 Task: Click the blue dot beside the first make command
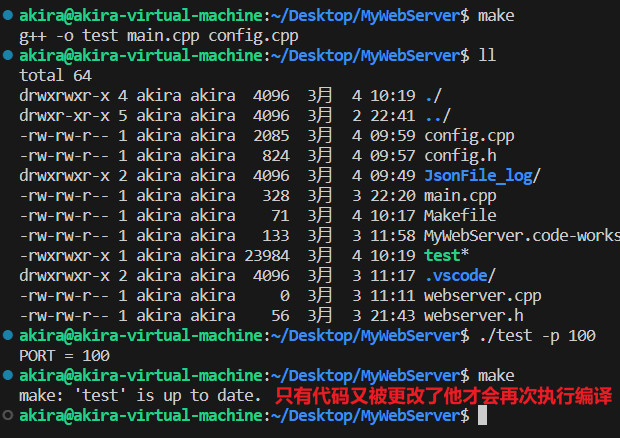tap(7, 17)
